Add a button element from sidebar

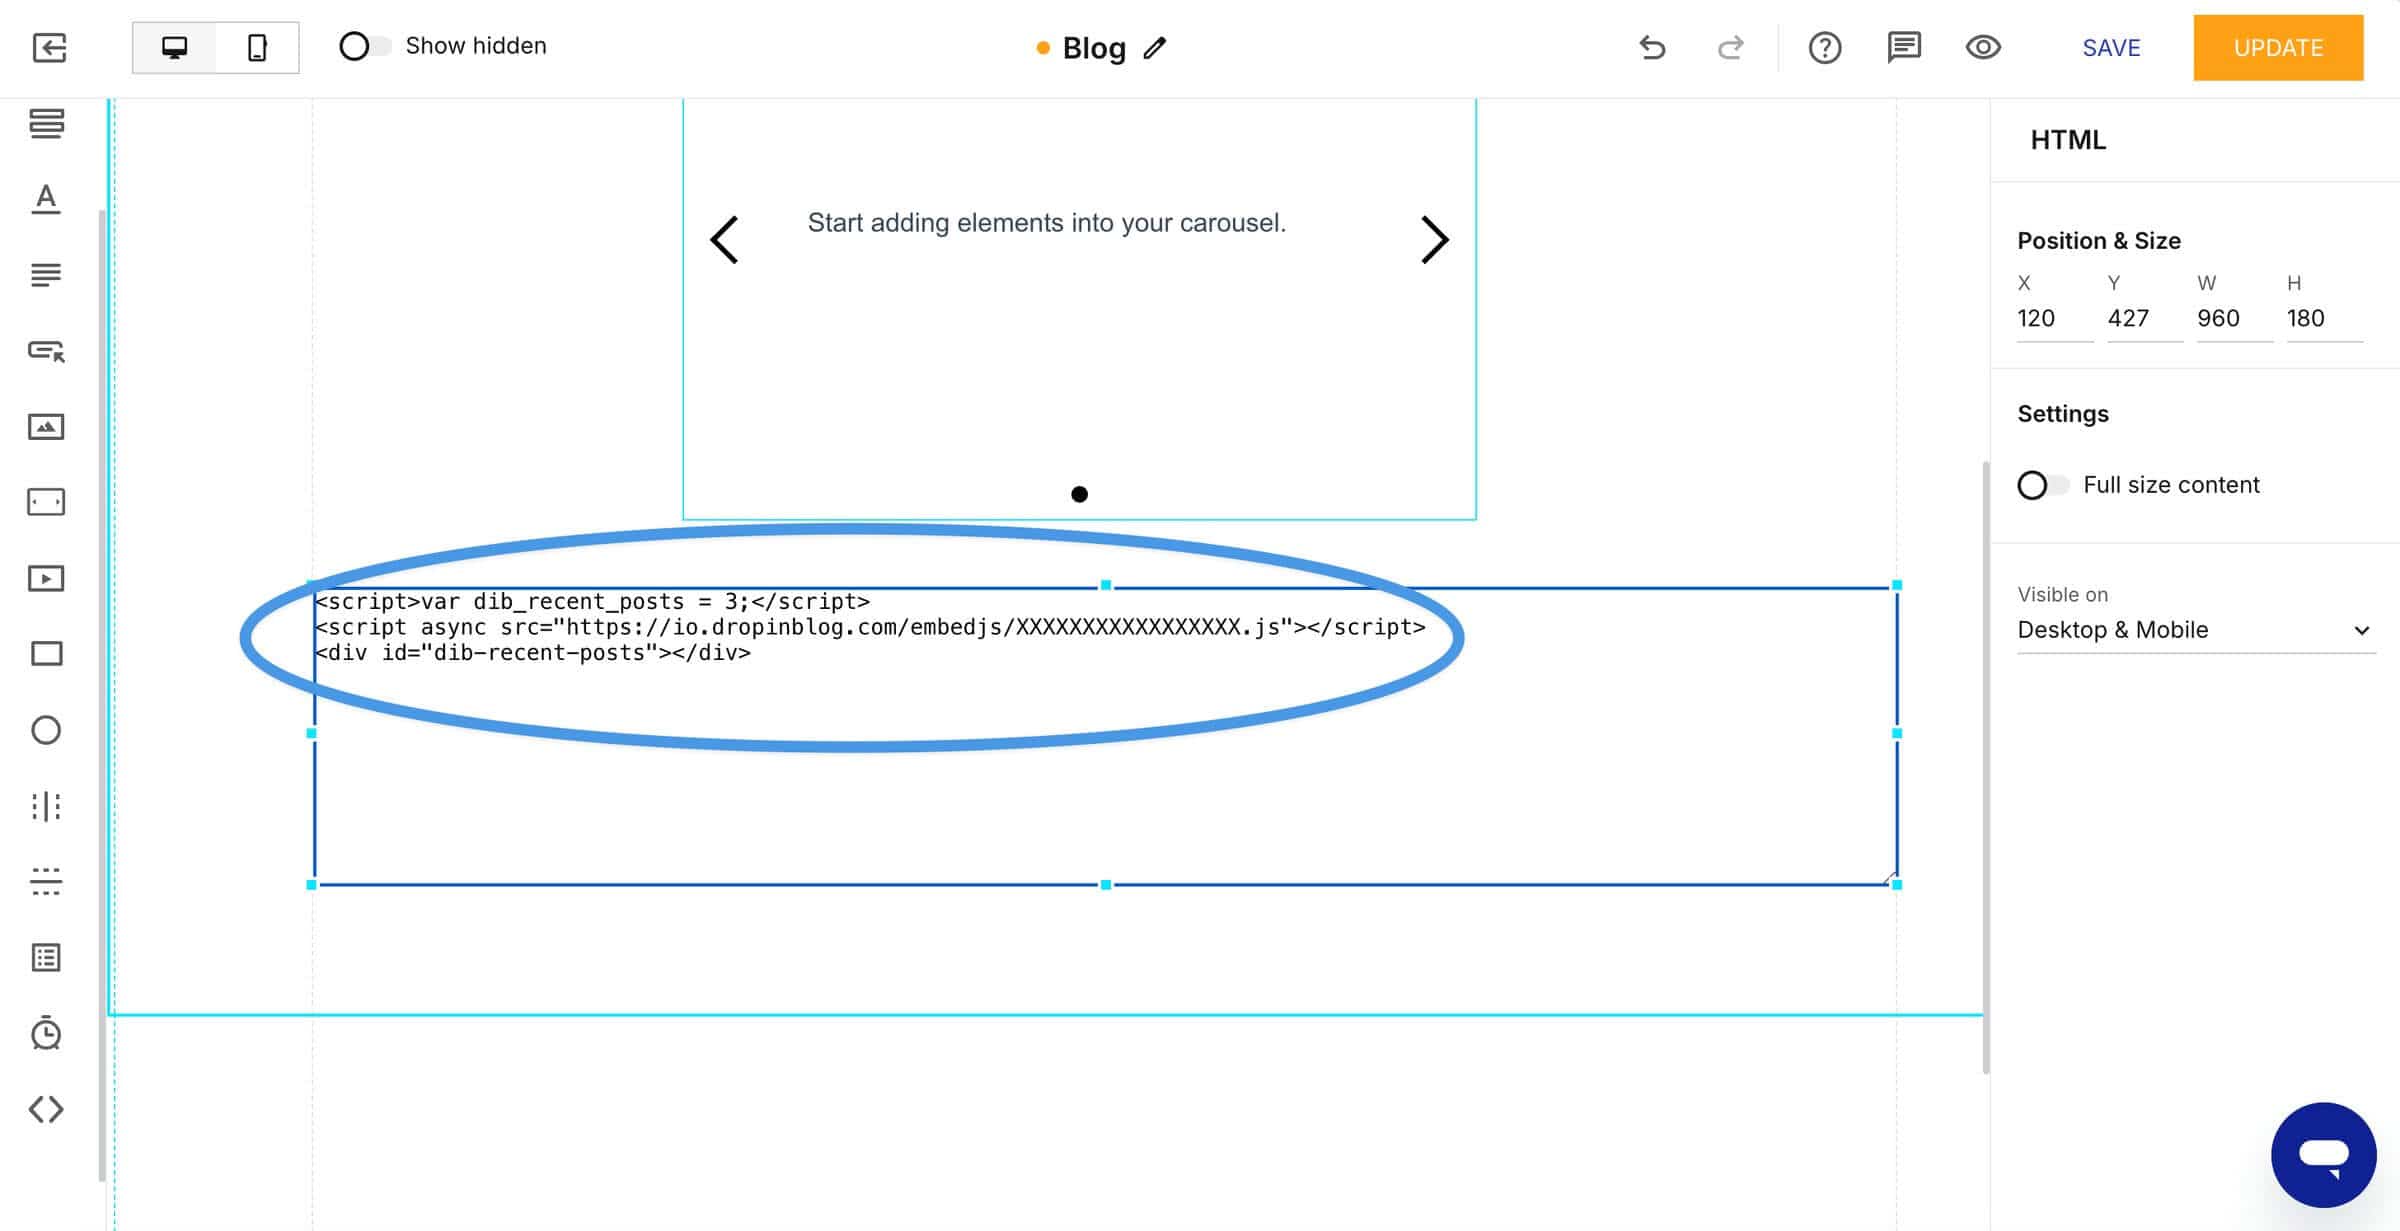(x=46, y=351)
